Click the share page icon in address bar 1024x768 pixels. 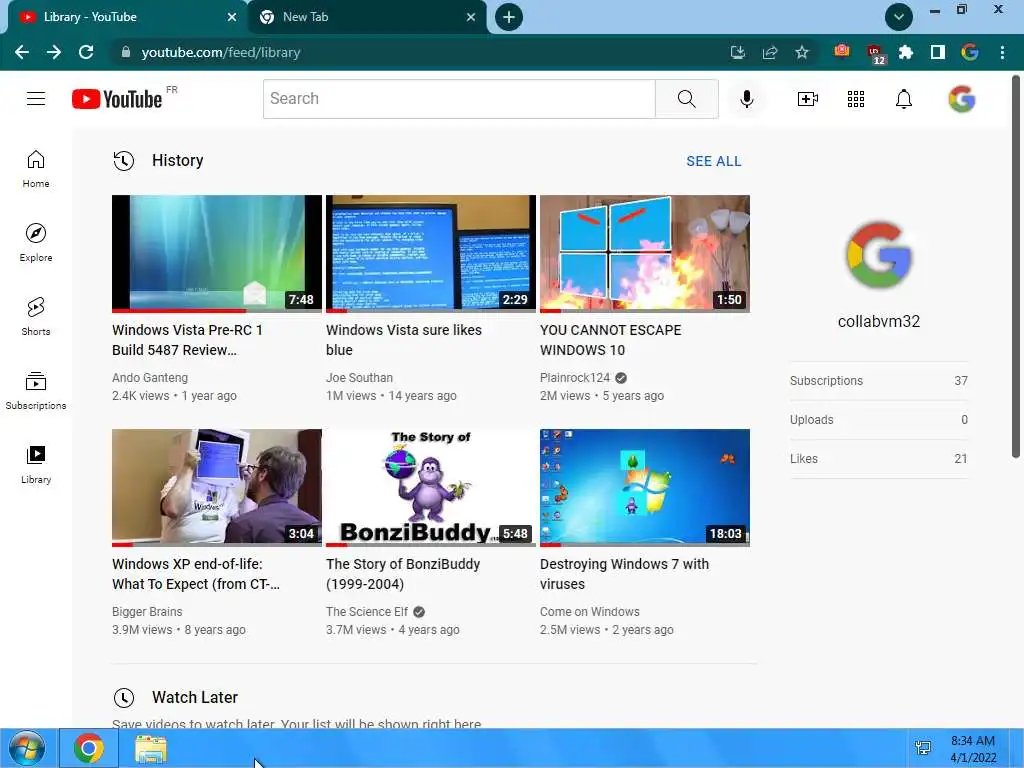pyautogui.click(x=770, y=52)
